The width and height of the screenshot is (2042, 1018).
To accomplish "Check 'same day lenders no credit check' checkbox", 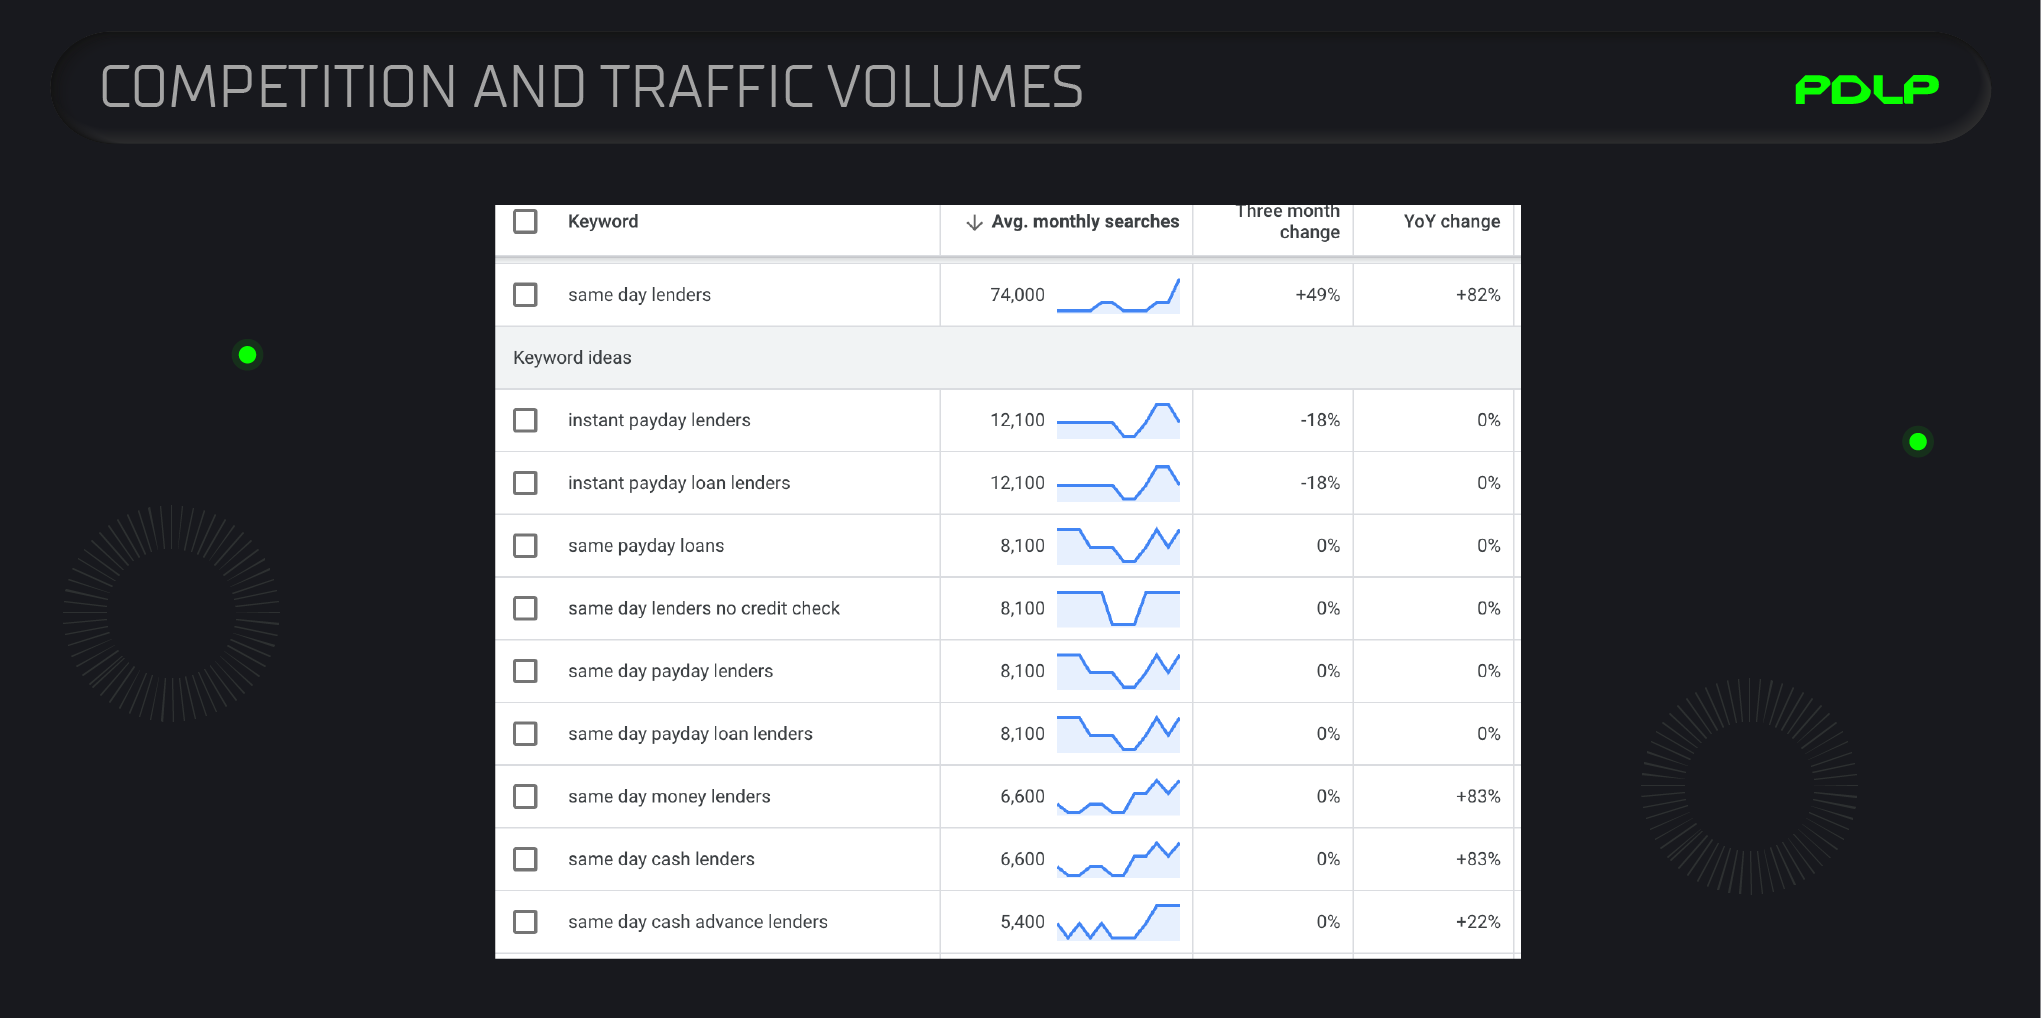I will pos(525,608).
